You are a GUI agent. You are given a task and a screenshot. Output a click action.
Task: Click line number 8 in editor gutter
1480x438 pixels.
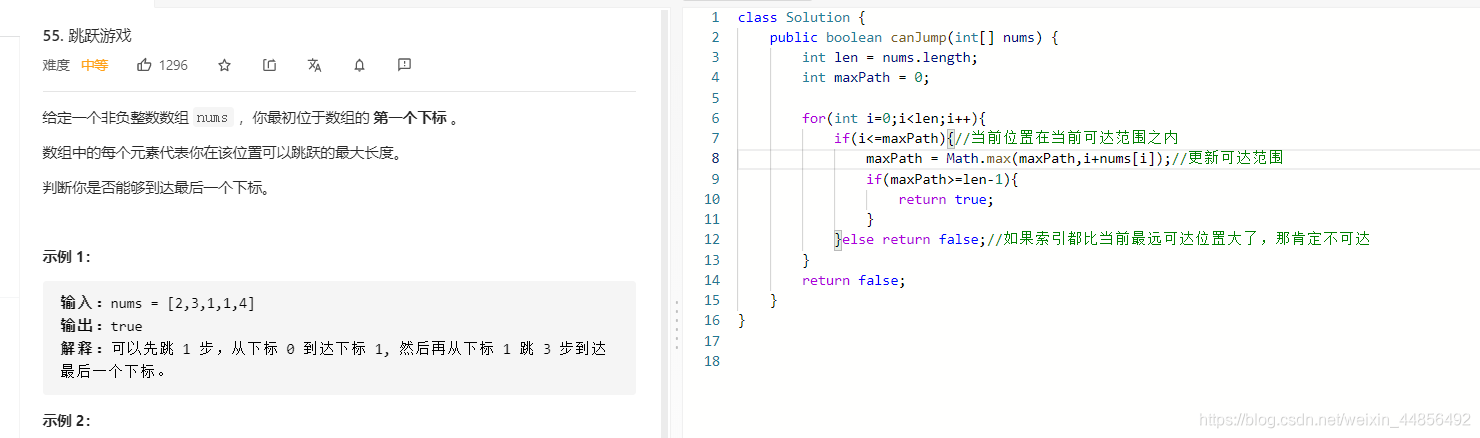(x=715, y=158)
